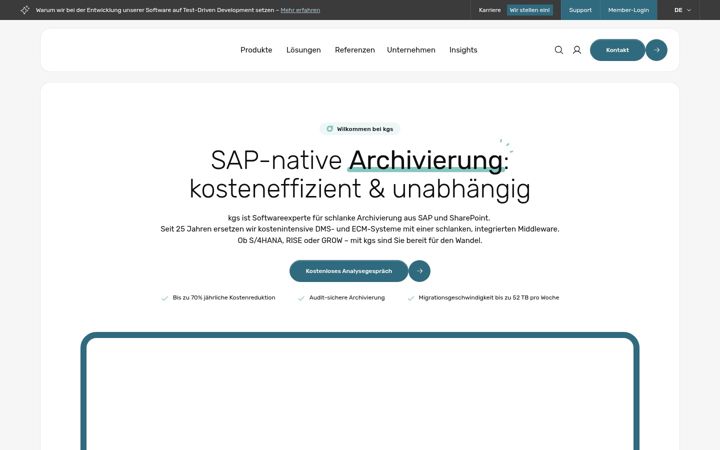Open the user account icon
The image size is (720, 450).
(x=577, y=50)
